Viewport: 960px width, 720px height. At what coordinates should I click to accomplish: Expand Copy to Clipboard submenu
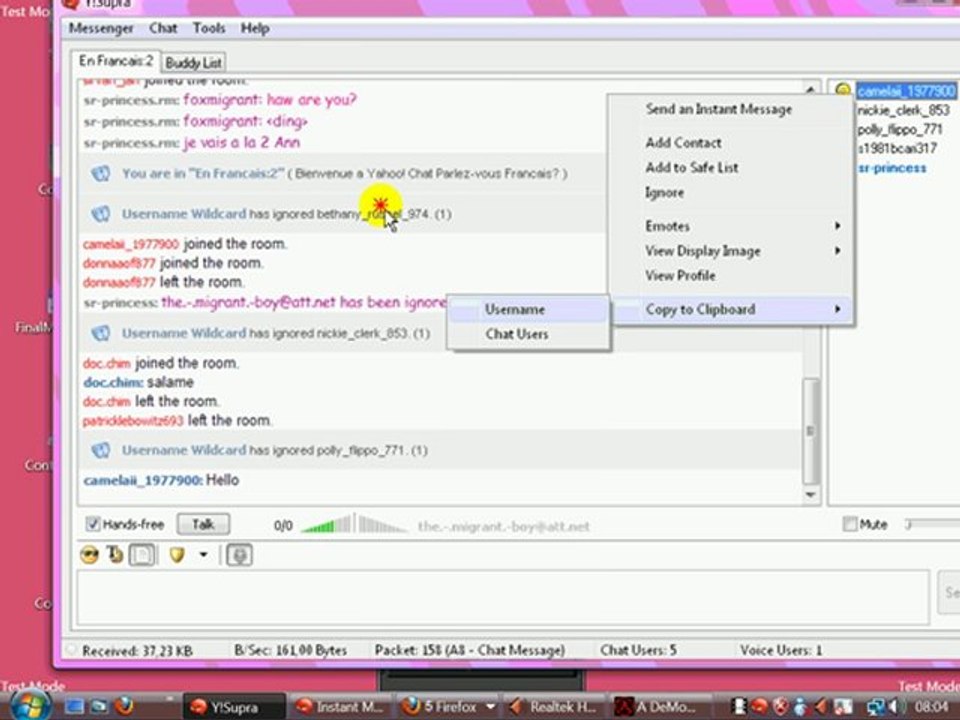pos(731,309)
